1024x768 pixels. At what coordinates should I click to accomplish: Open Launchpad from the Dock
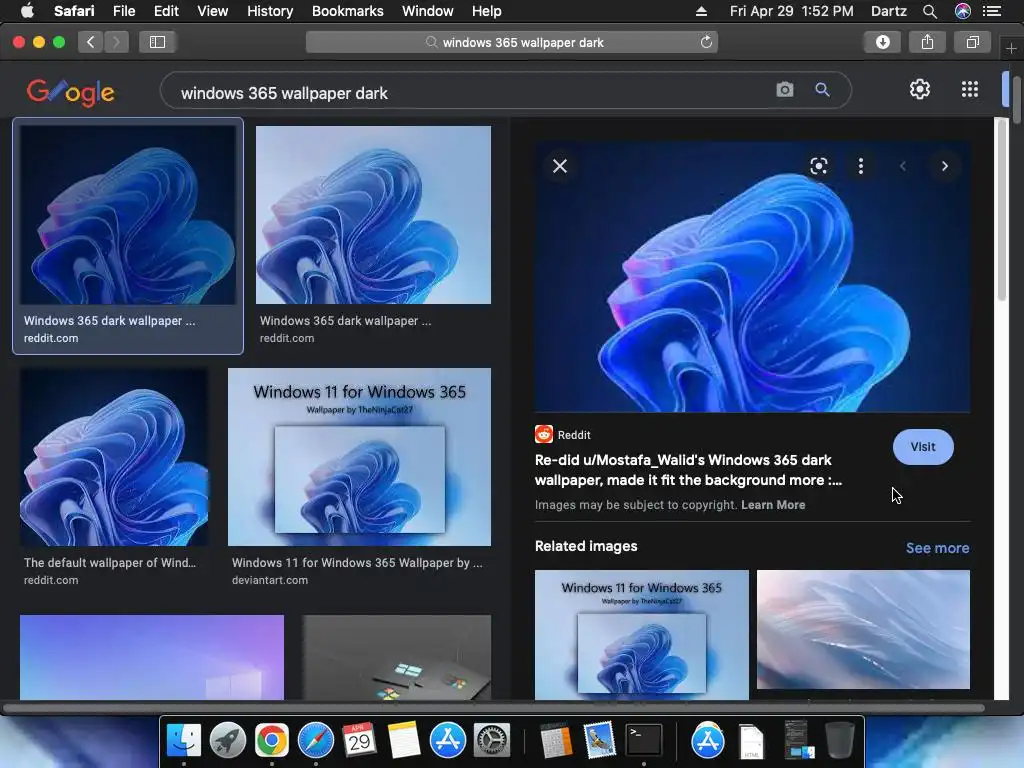tap(228, 740)
